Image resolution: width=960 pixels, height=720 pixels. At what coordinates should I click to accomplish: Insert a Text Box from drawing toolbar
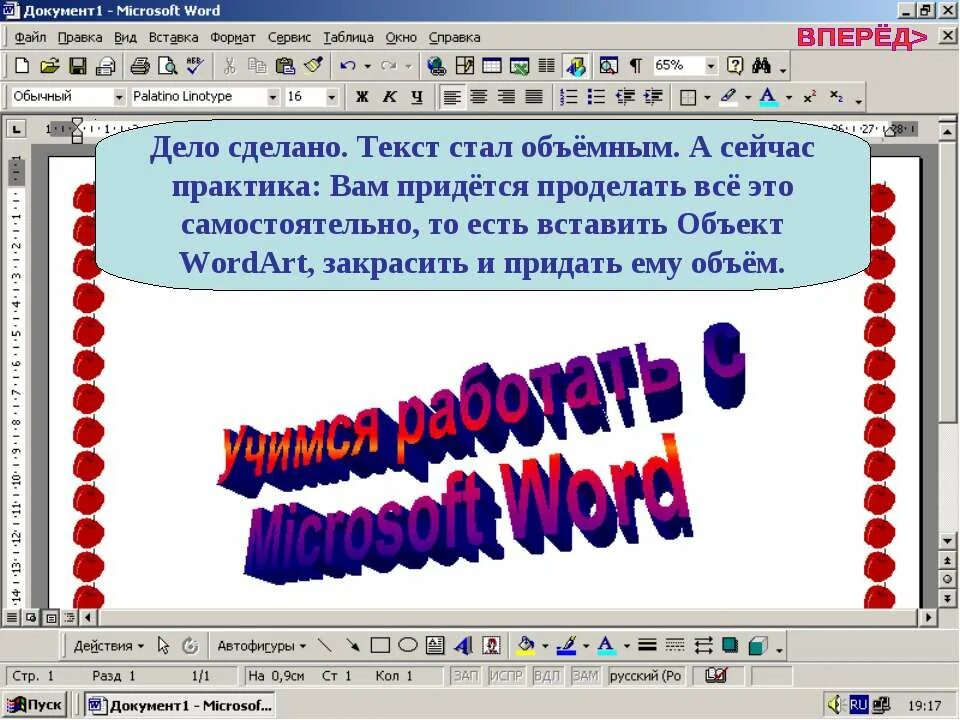[435, 645]
